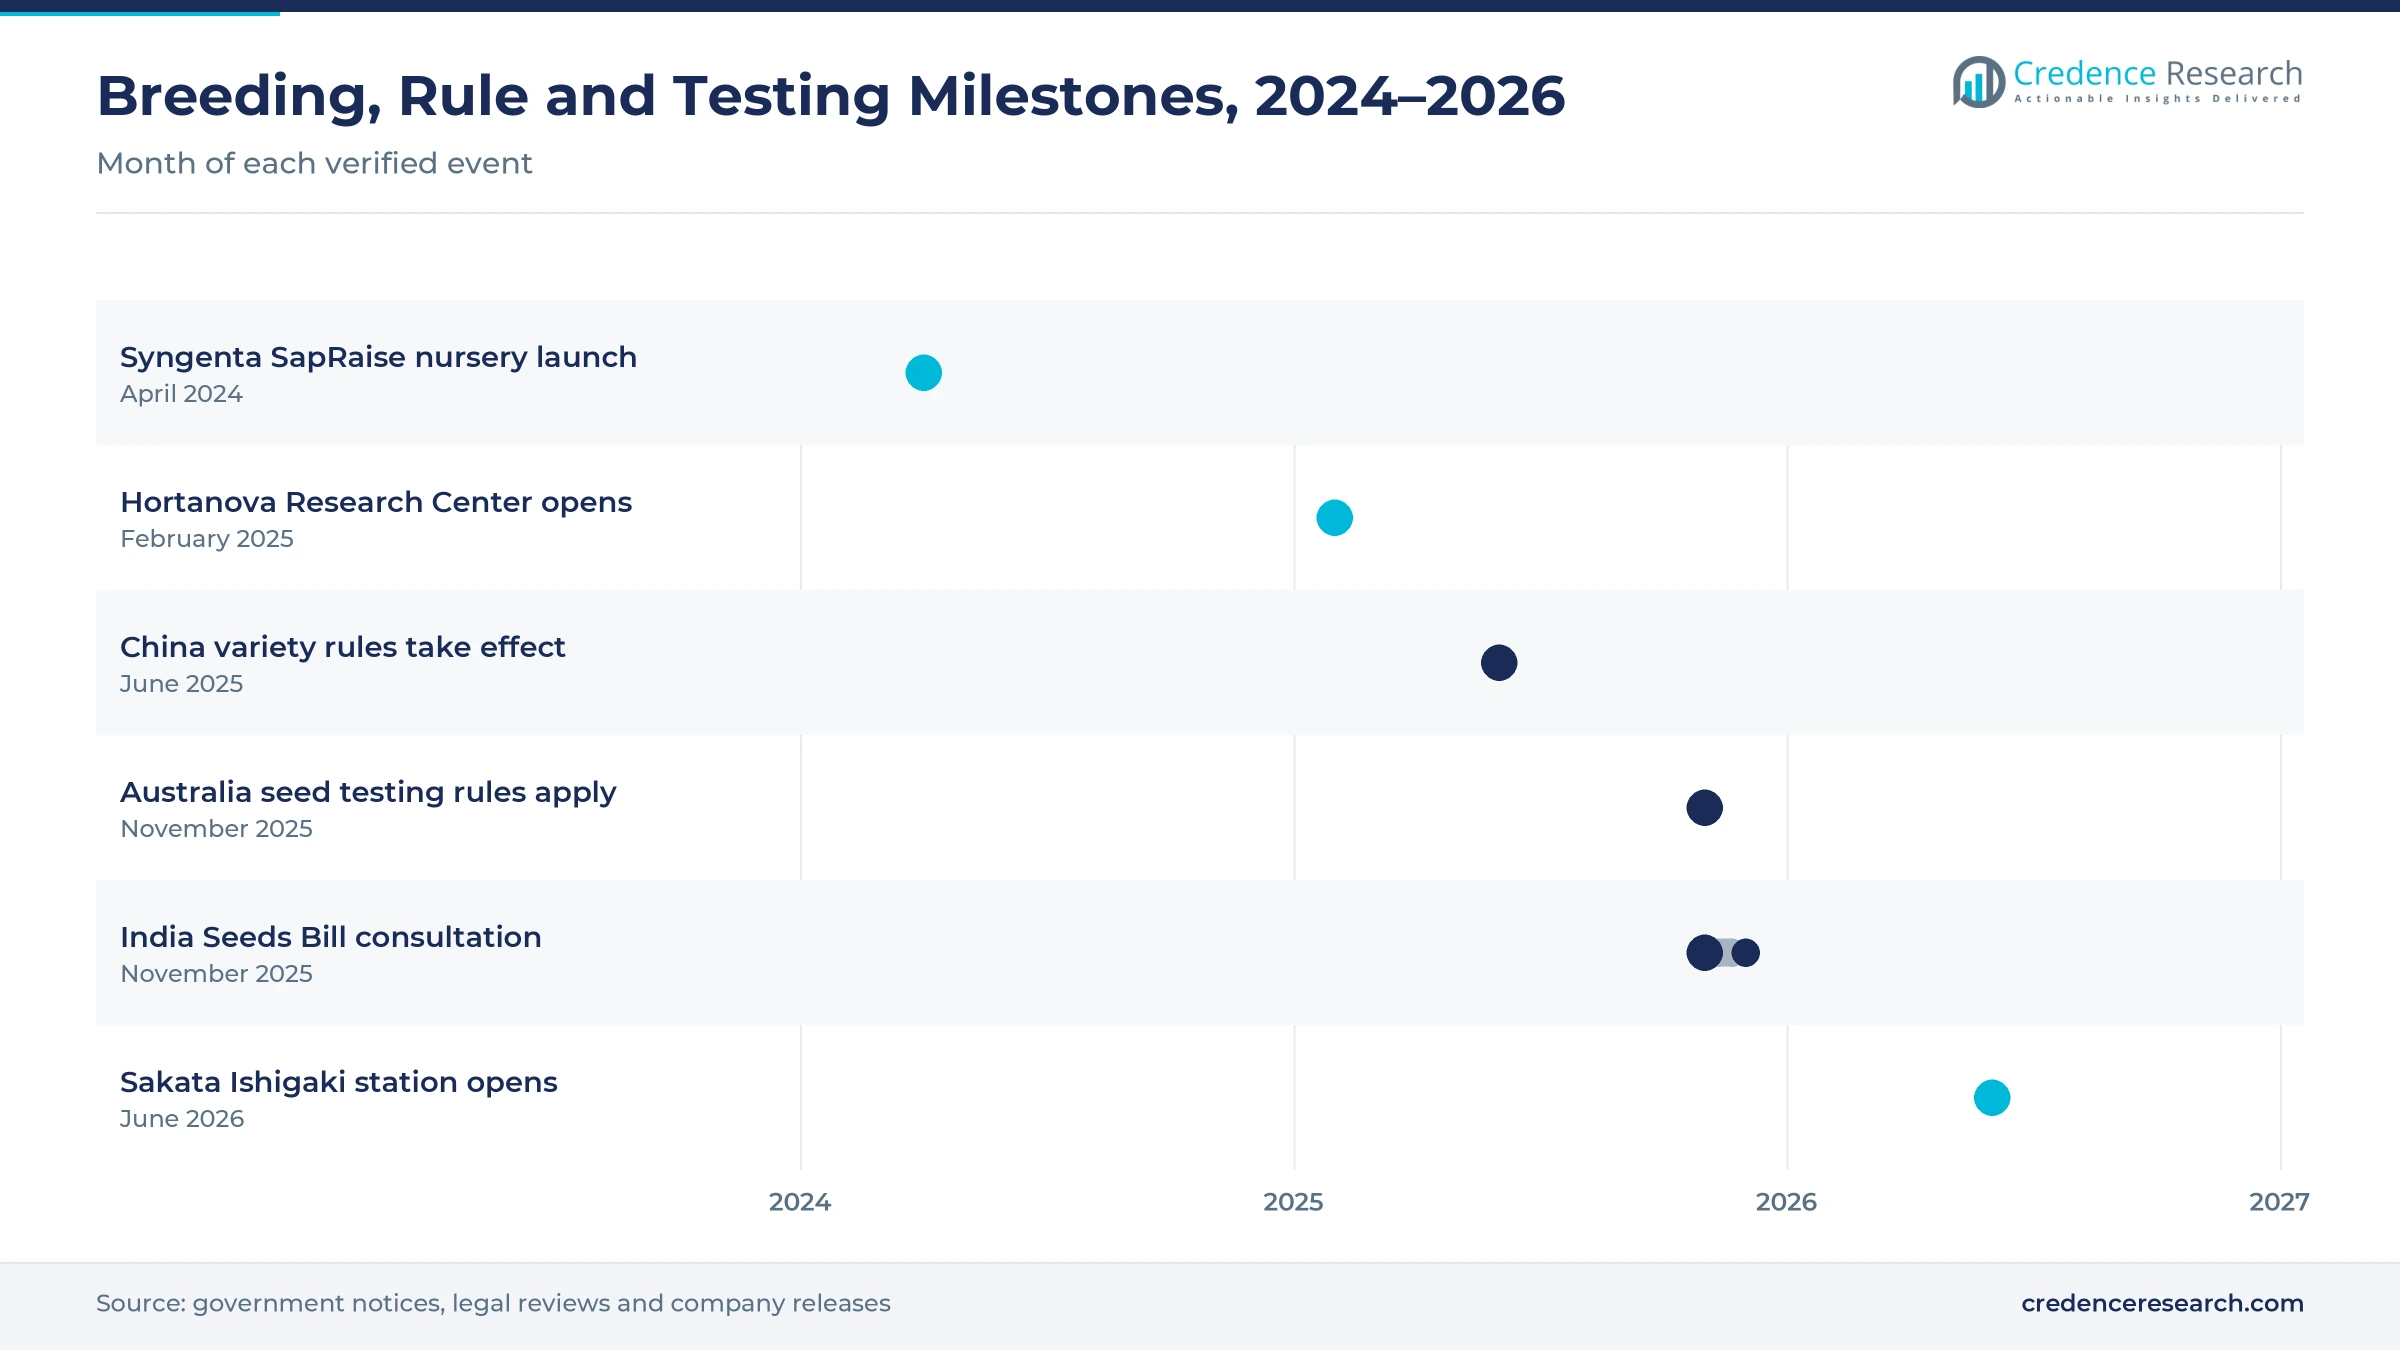This screenshot has width=2400, height=1350.
Task: Click the 'November 2025' date under Australia row
Action: click(216, 829)
